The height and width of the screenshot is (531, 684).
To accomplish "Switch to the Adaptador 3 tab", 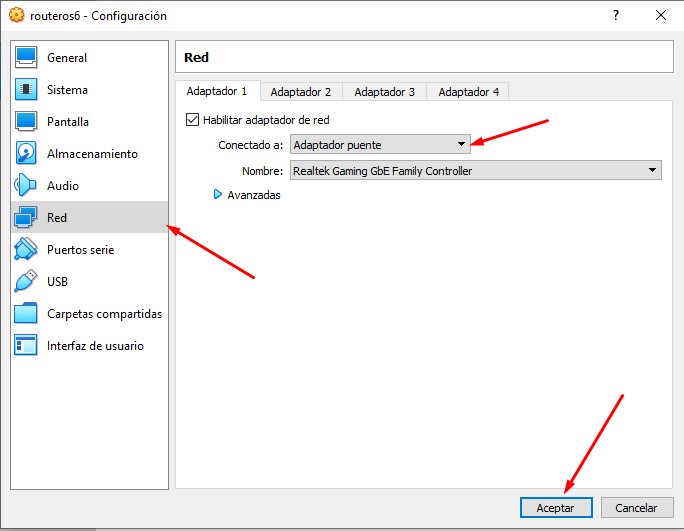I will pos(384,92).
